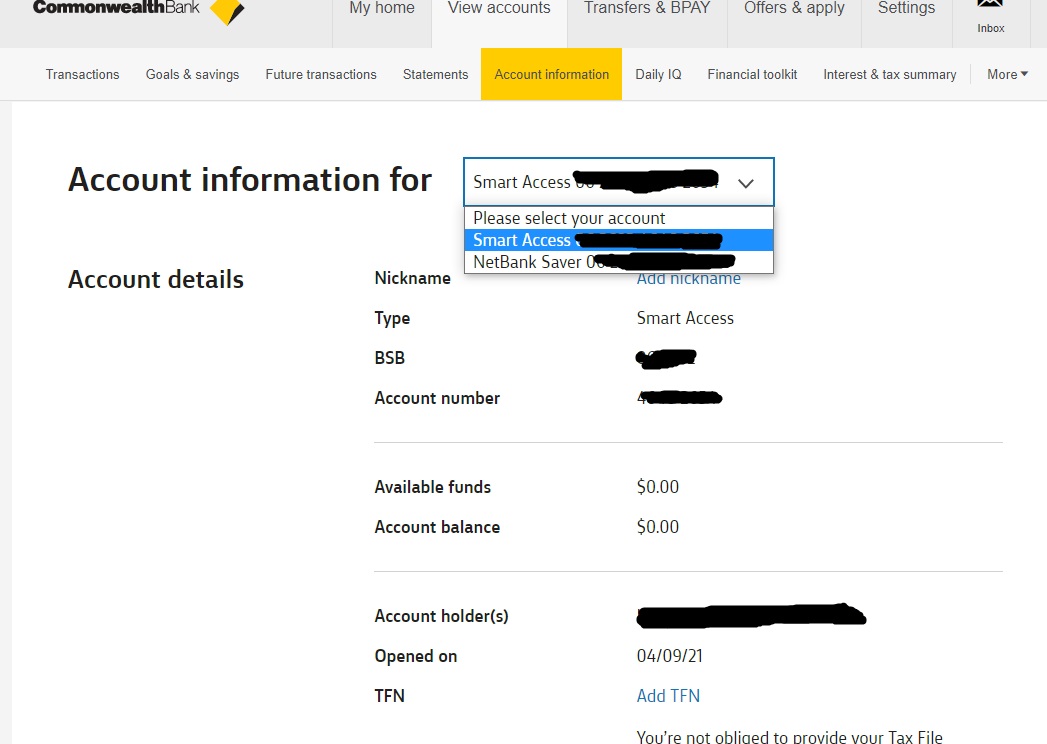
Task: Select the NetBank Saver account option
Action: 618,262
